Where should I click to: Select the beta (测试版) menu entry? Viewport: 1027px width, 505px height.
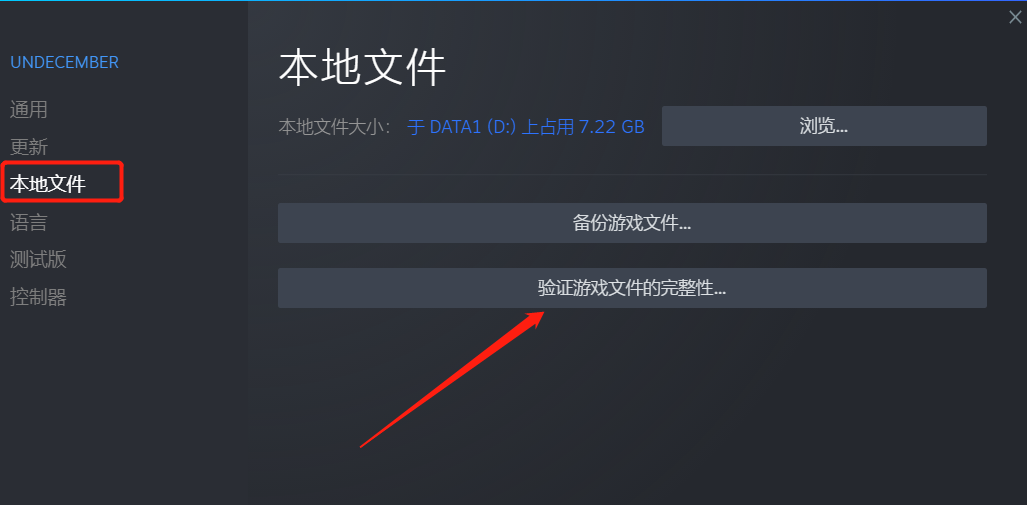point(38,259)
